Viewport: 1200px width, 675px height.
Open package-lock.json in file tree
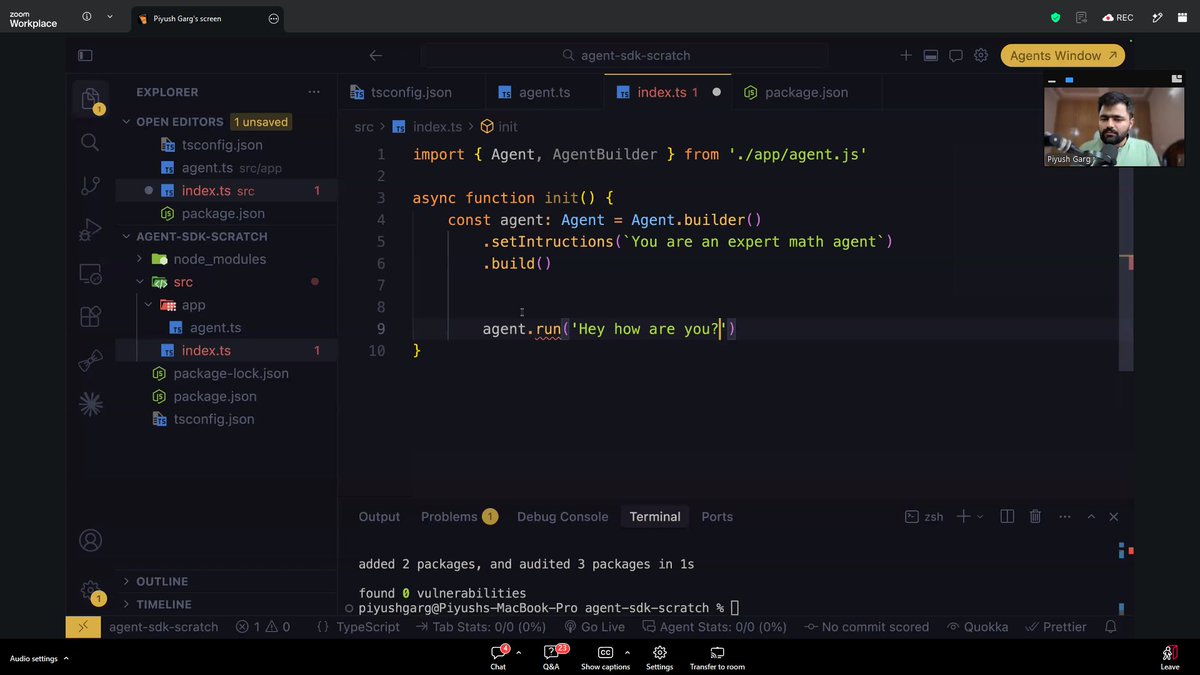pyautogui.click(x=231, y=373)
